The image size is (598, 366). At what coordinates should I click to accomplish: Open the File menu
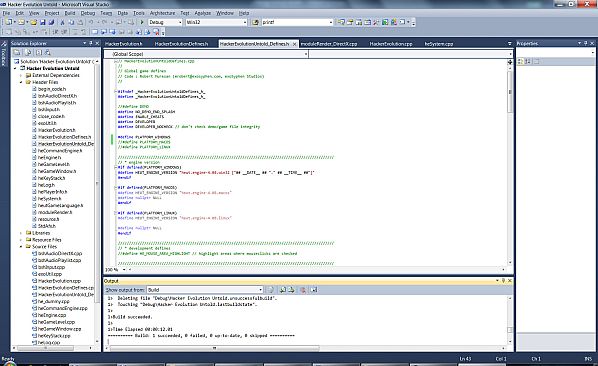point(6,13)
